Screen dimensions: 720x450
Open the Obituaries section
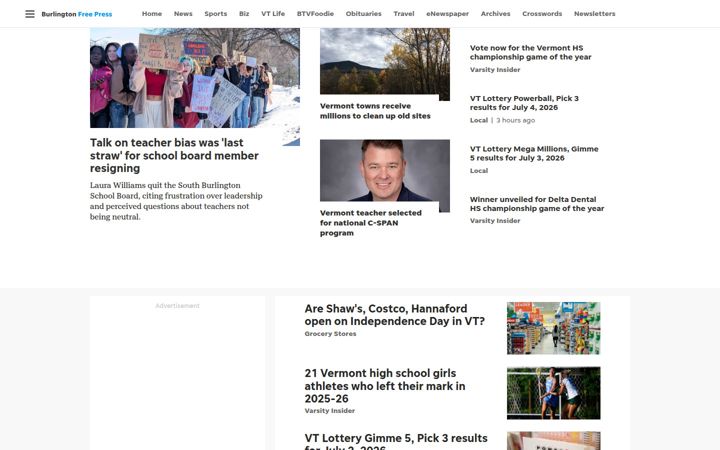pyautogui.click(x=364, y=14)
